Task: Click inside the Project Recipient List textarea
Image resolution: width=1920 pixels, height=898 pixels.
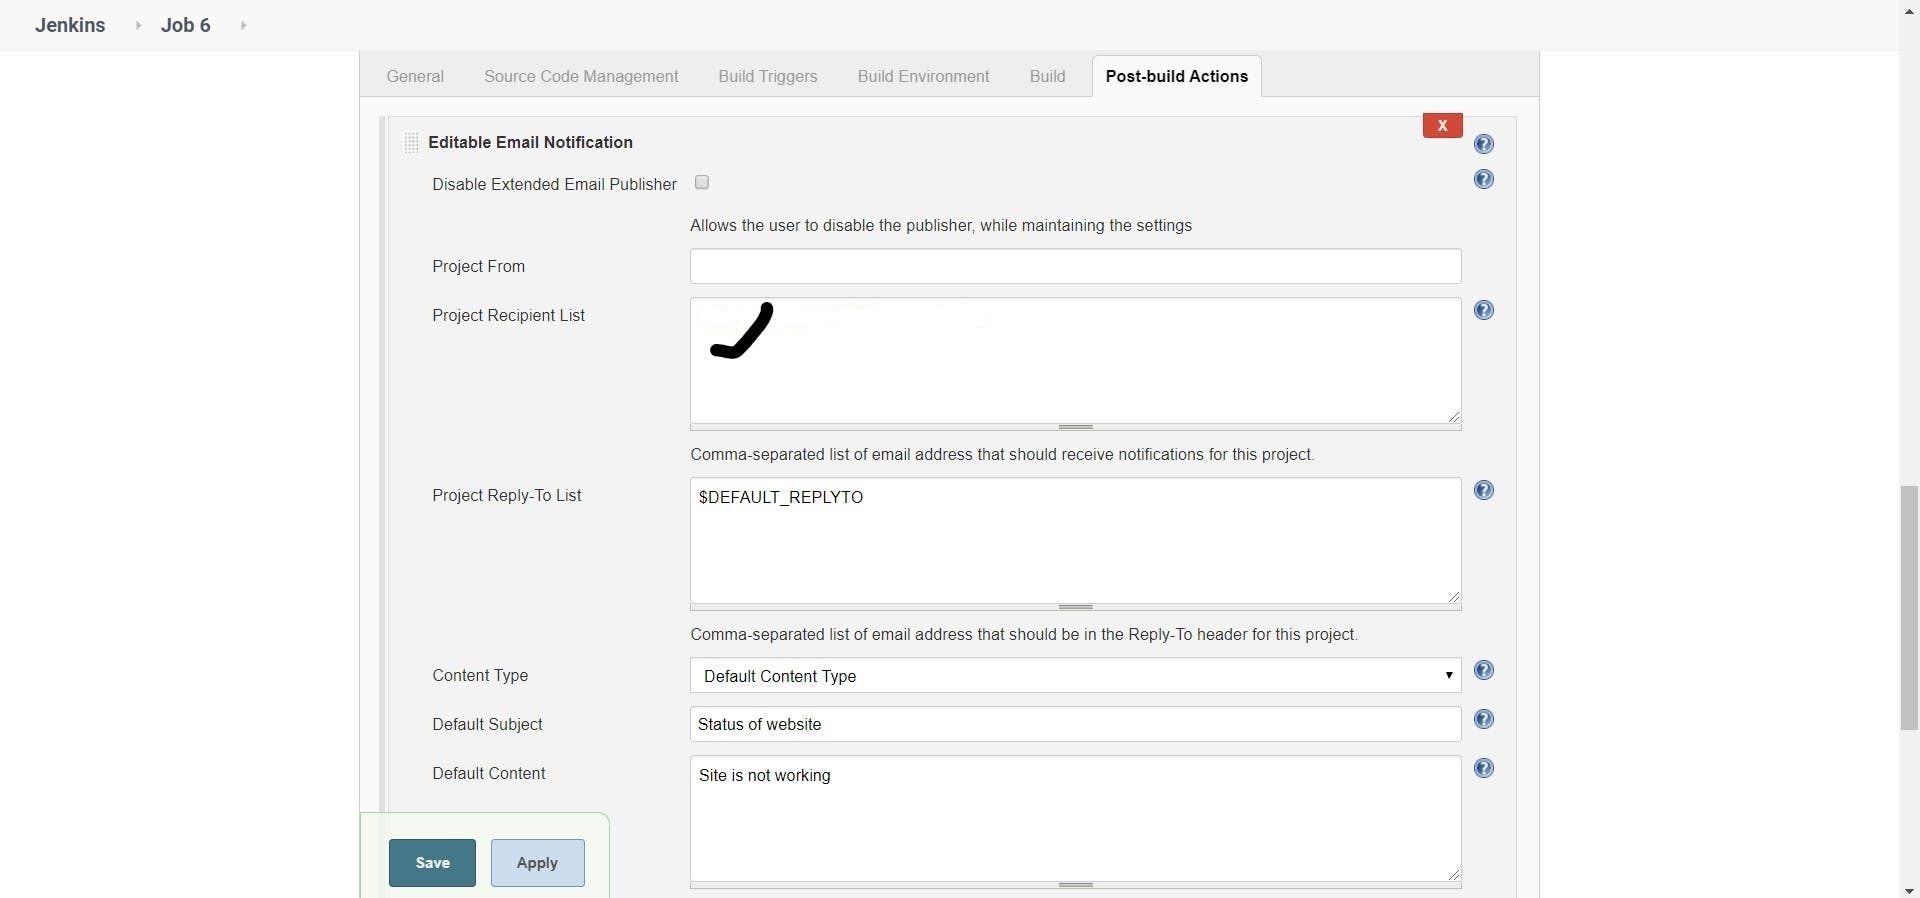Action: pyautogui.click(x=1075, y=361)
